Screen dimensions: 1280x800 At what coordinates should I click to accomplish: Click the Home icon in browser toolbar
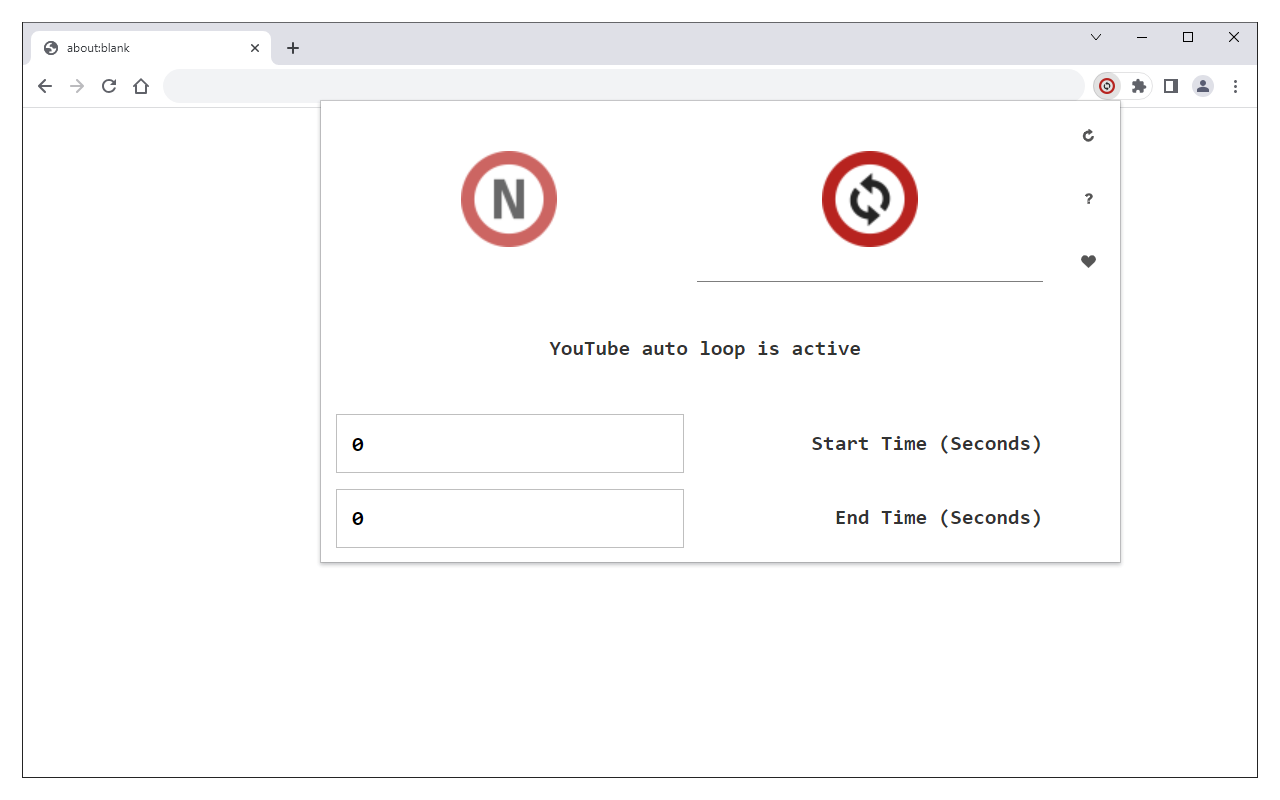pos(141,86)
